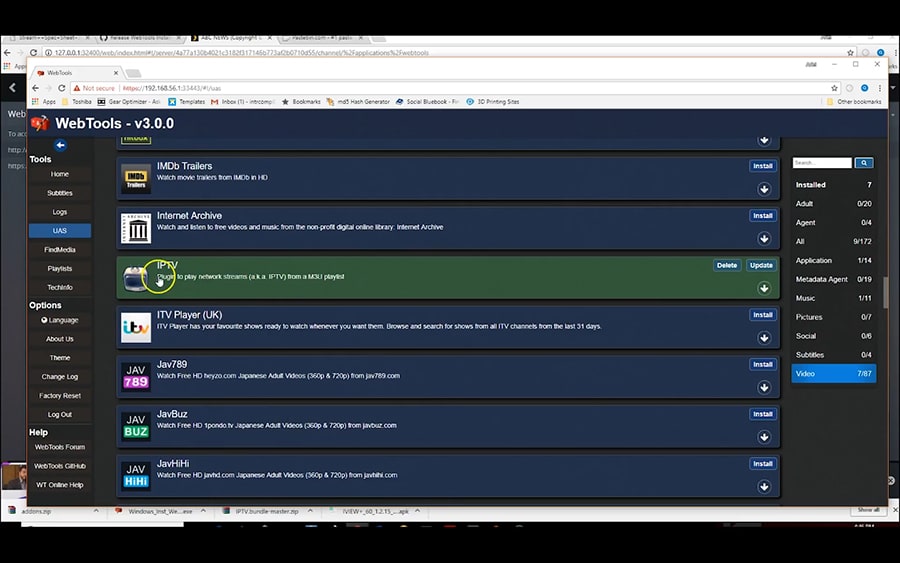Delete the IPTV channel

tap(727, 265)
